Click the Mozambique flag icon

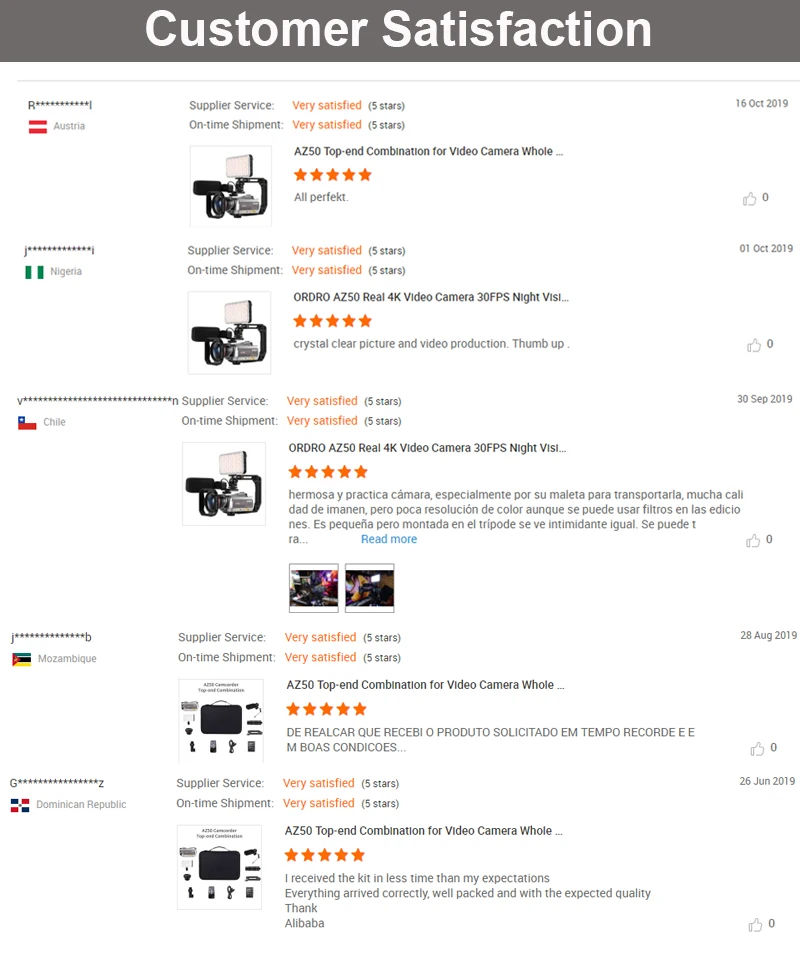pyautogui.click(x=22, y=660)
